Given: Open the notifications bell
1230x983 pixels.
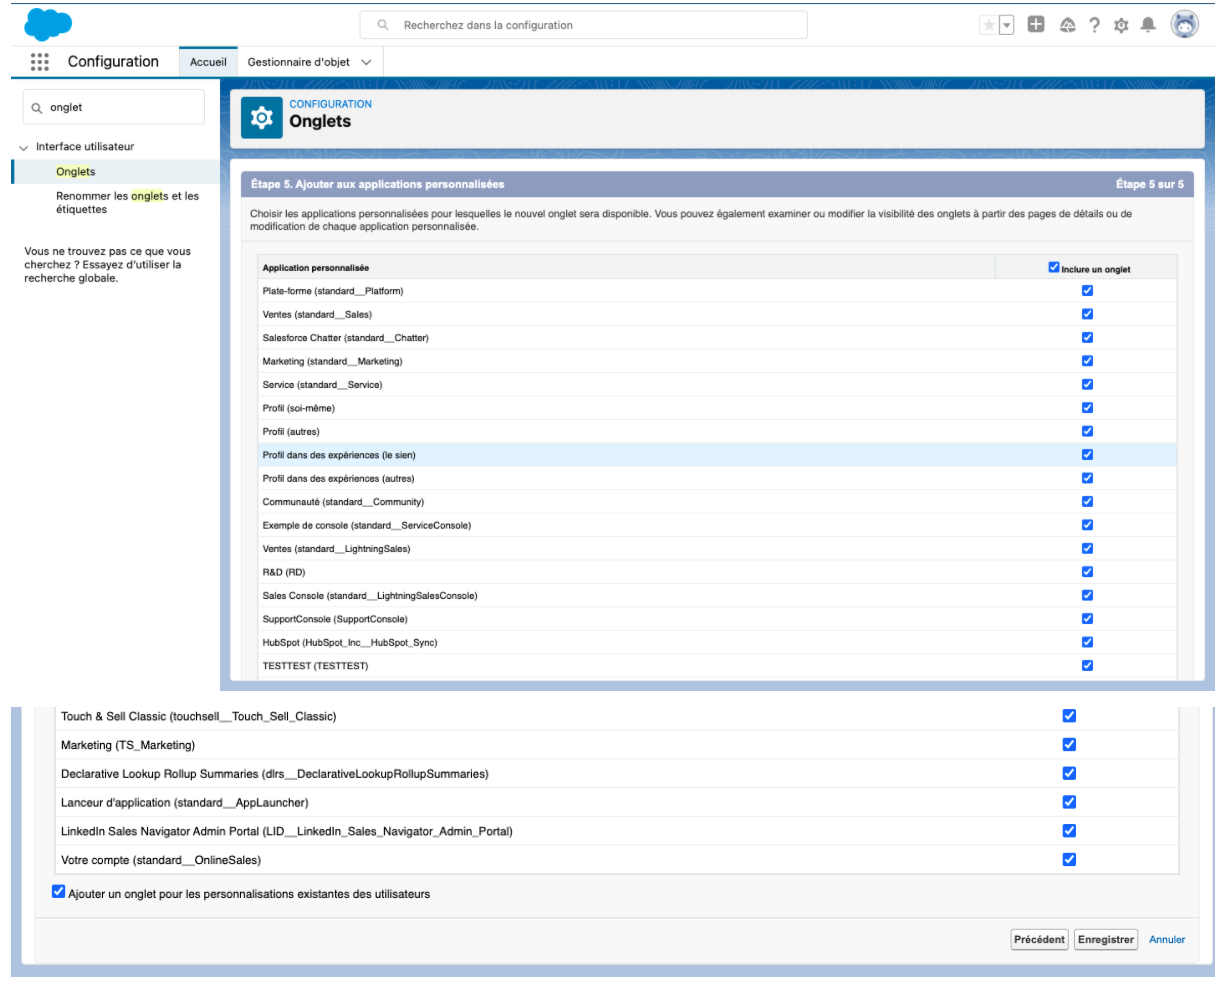Looking at the screenshot, I should click(1148, 25).
